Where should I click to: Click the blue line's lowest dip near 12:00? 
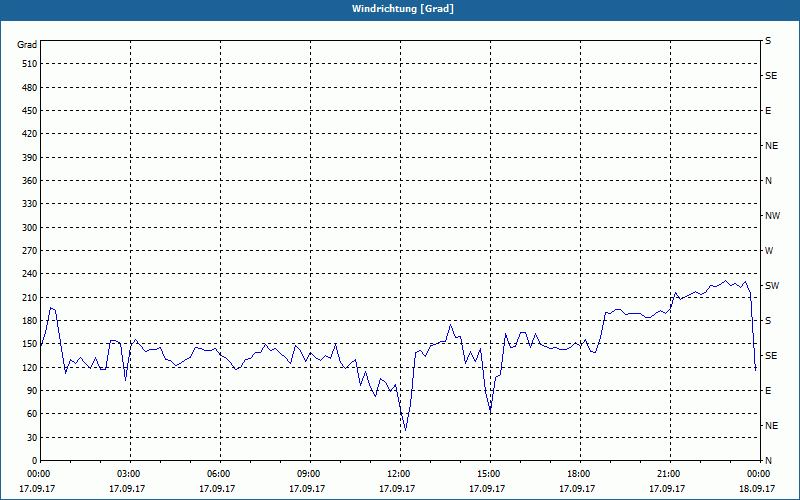coord(406,431)
